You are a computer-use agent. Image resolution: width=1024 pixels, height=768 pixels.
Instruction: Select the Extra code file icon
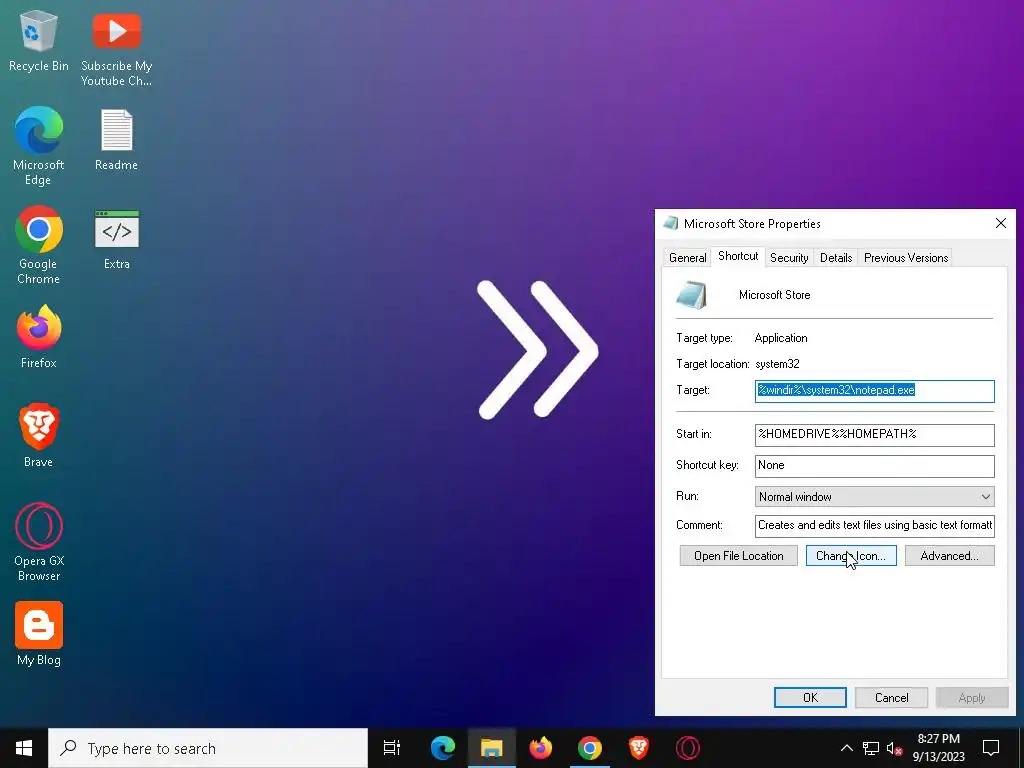(116, 239)
